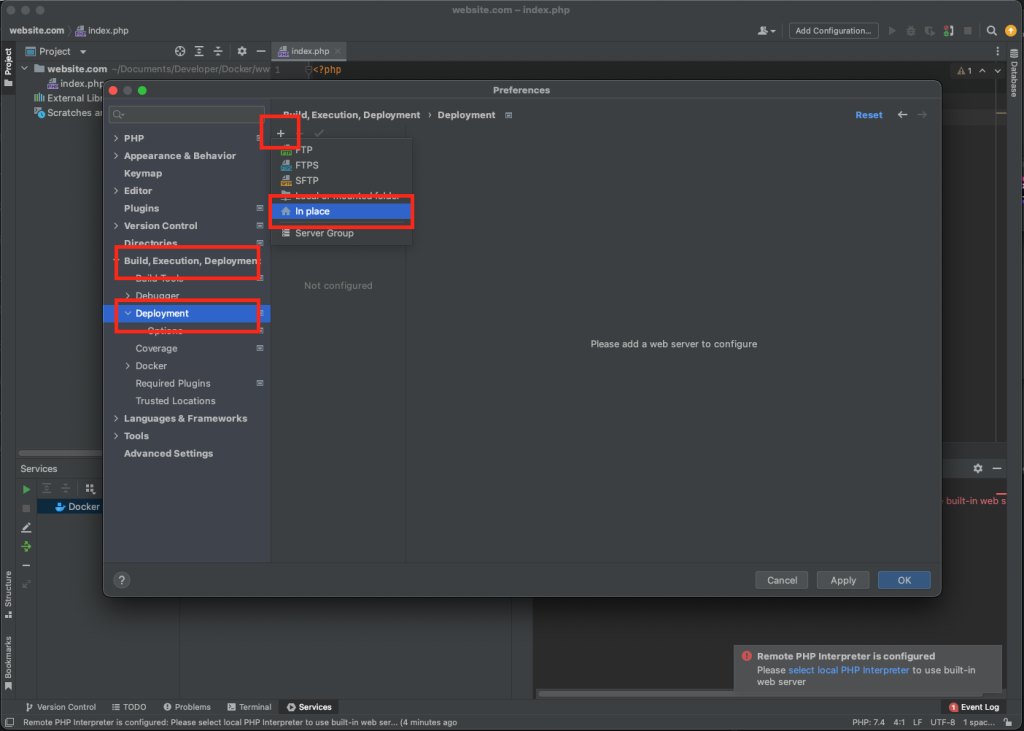Screen dimensions: 1024x731
Task: Open Project panel settings gear
Action: (x=242, y=51)
